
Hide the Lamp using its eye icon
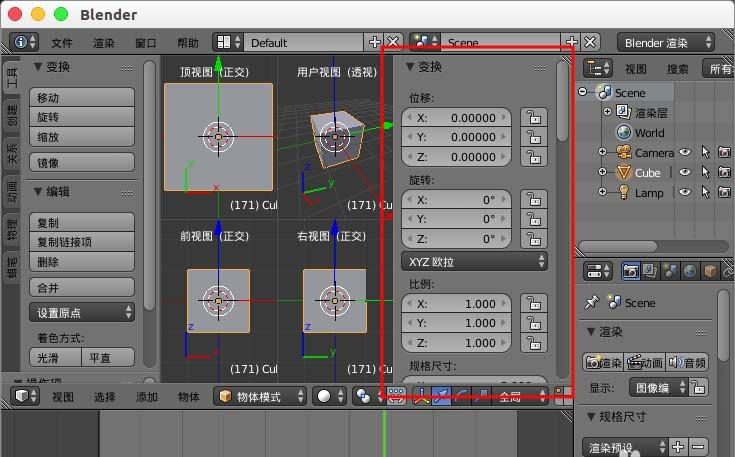685,192
